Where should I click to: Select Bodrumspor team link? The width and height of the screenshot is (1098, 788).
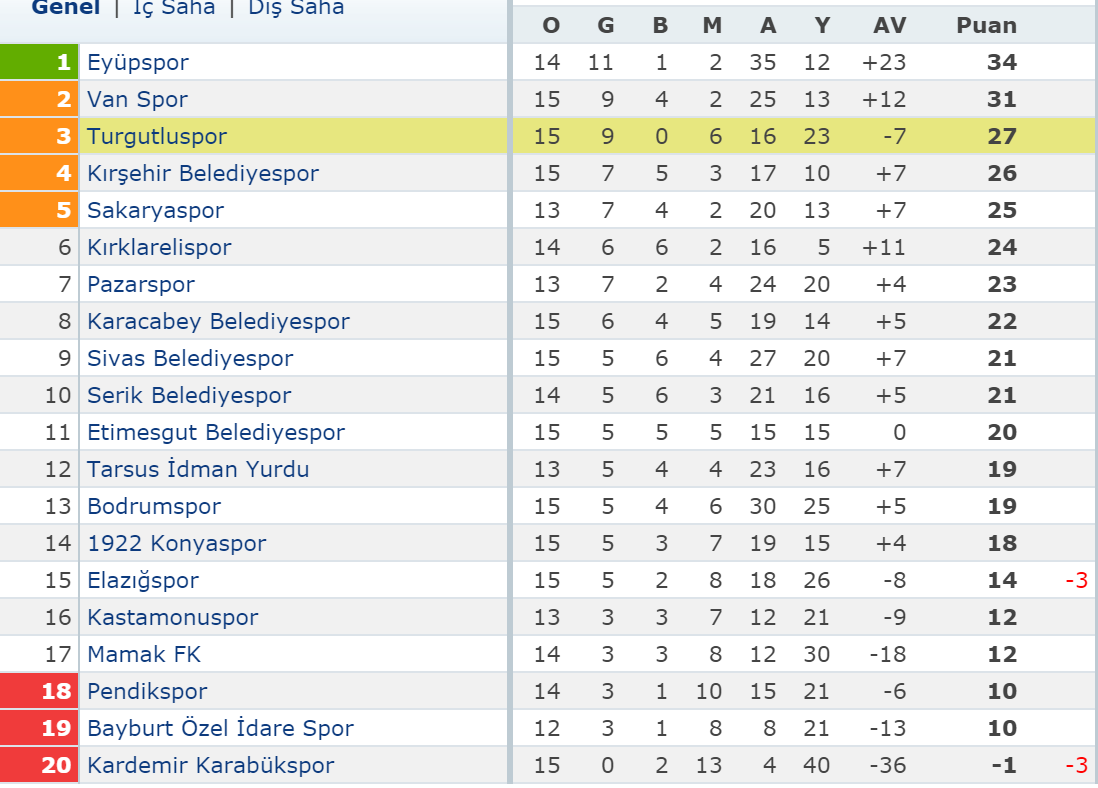pos(154,506)
